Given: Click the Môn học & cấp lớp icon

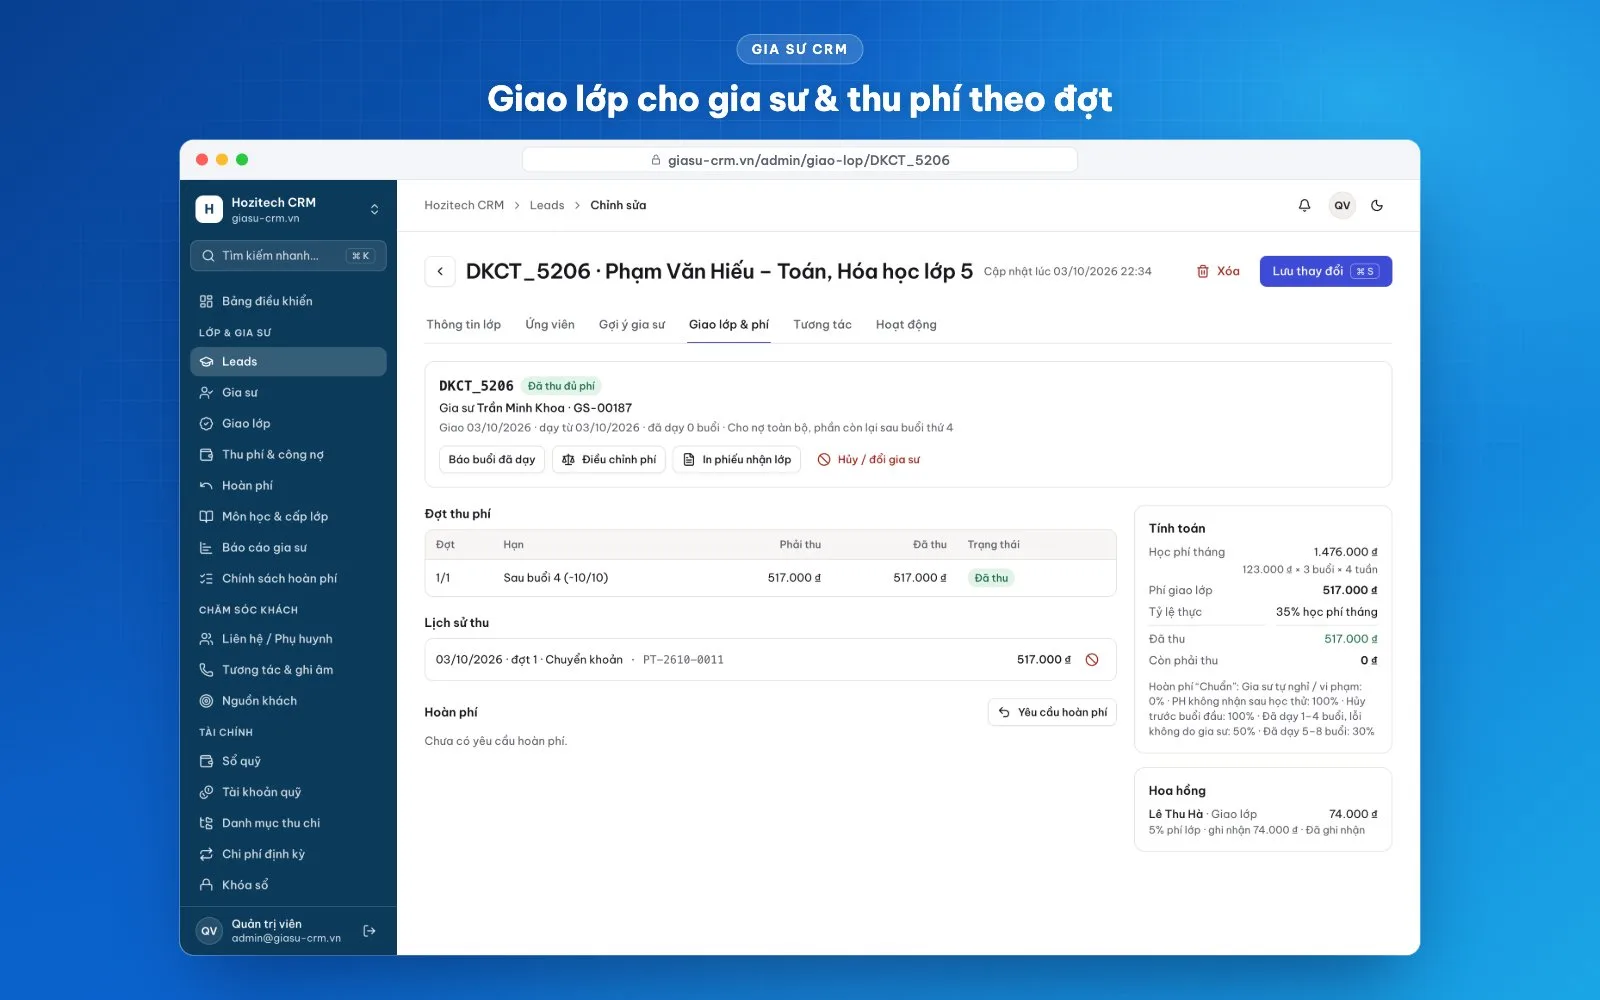Looking at the screenshot, I should click(x=206, y=517).
